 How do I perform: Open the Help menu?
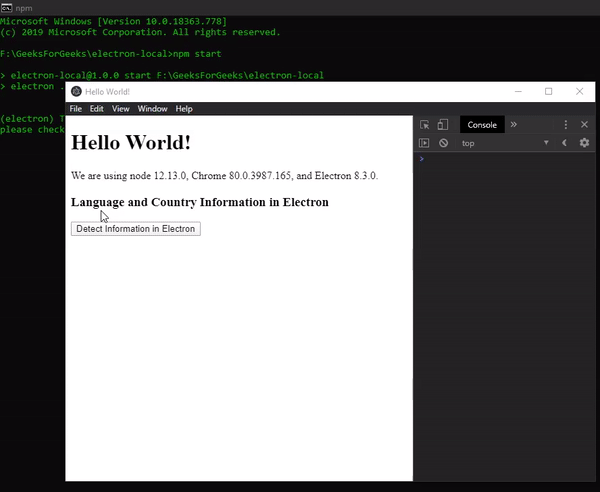184,109
